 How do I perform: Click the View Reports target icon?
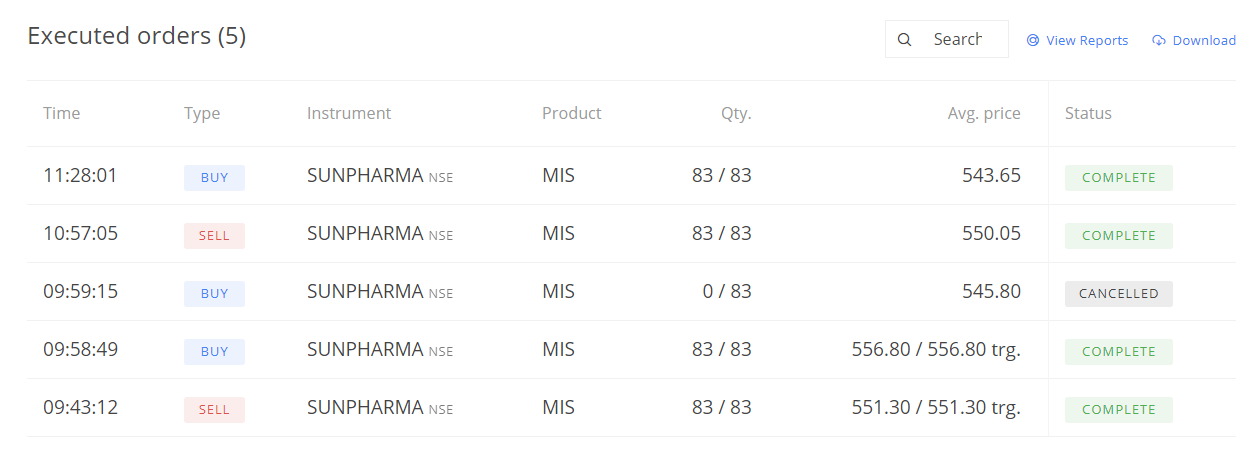(x=1033, y=41)
